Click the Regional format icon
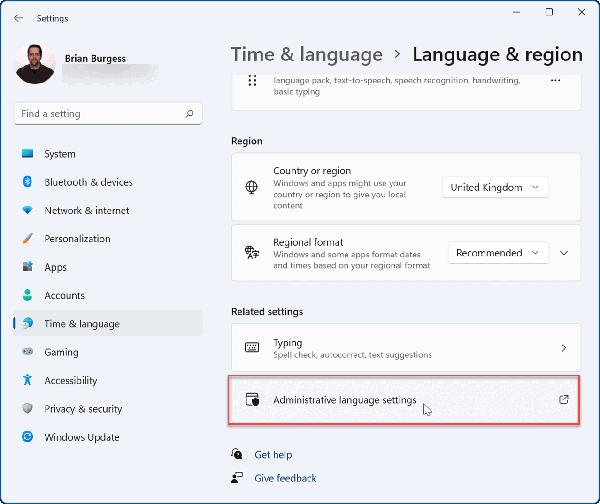600x504 pixels. [252, 253]
